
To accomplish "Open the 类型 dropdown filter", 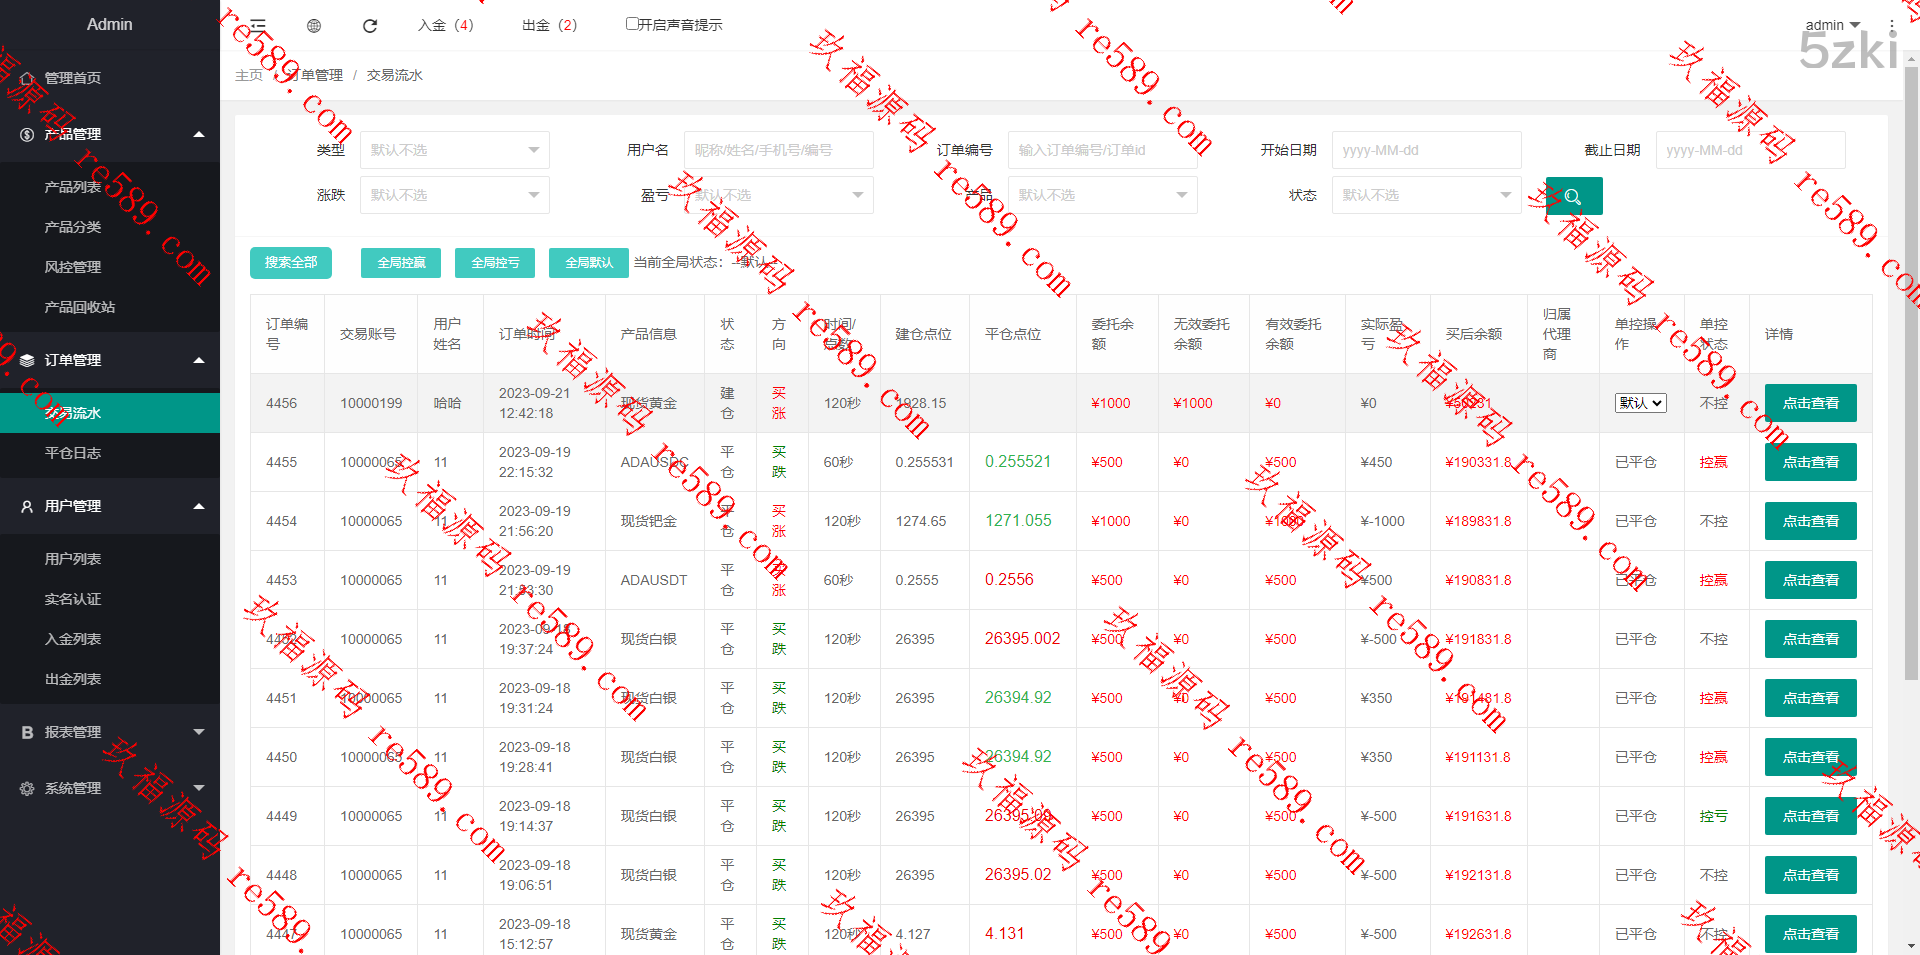I will pyautogui.click(x=454, y=150).
